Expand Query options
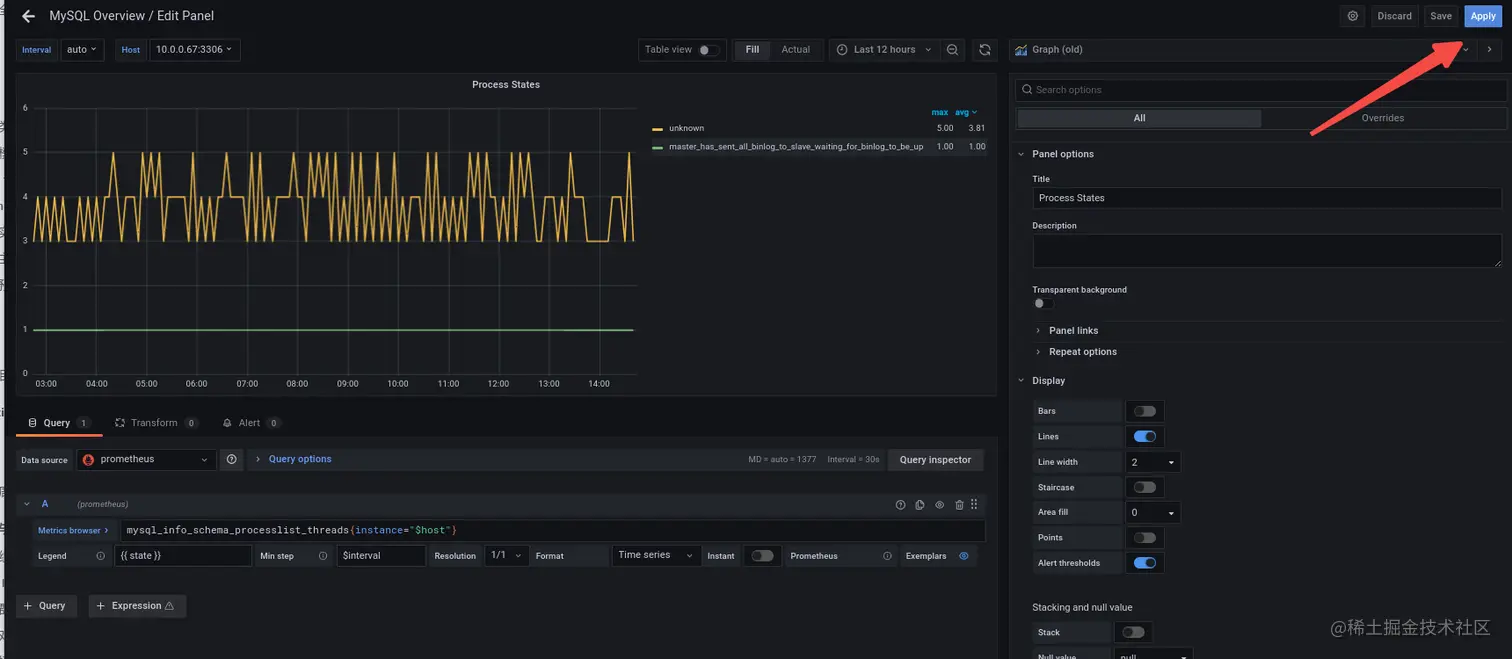 (300, 459)
